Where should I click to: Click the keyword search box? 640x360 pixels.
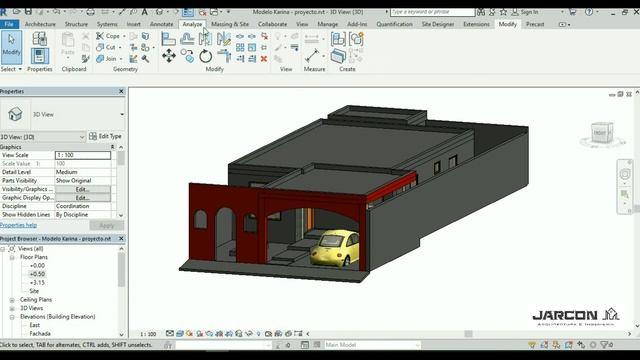coord(432,12)
